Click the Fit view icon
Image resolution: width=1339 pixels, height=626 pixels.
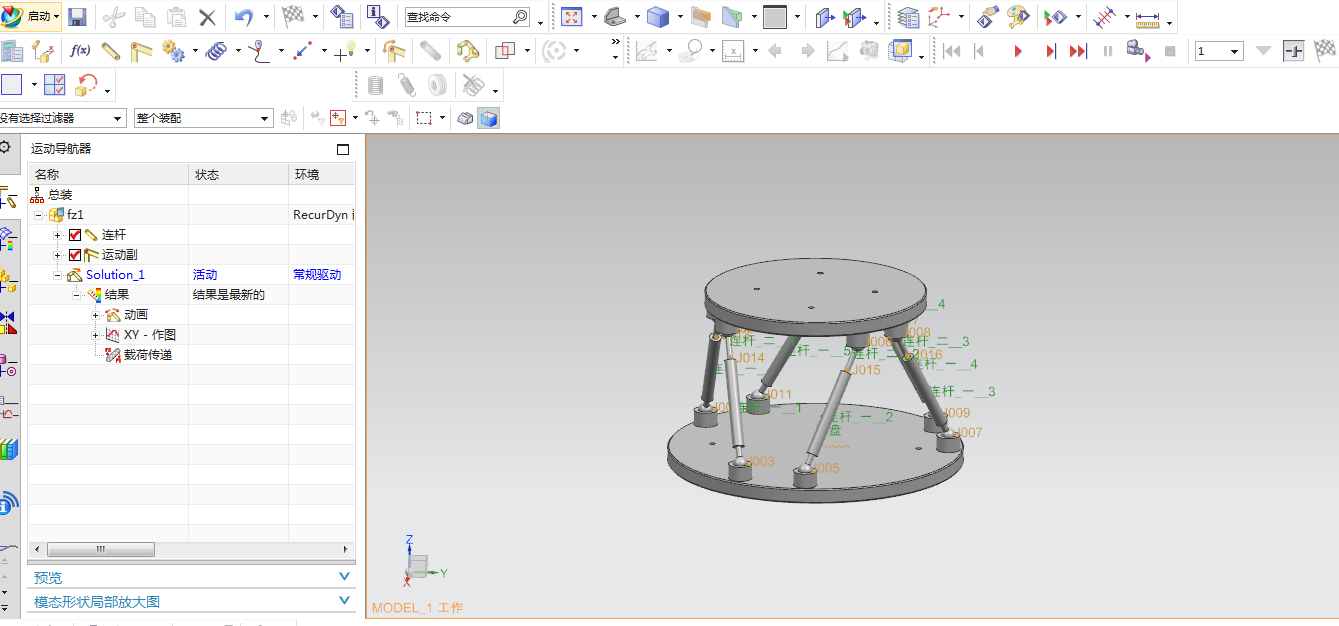pos(571,17)
